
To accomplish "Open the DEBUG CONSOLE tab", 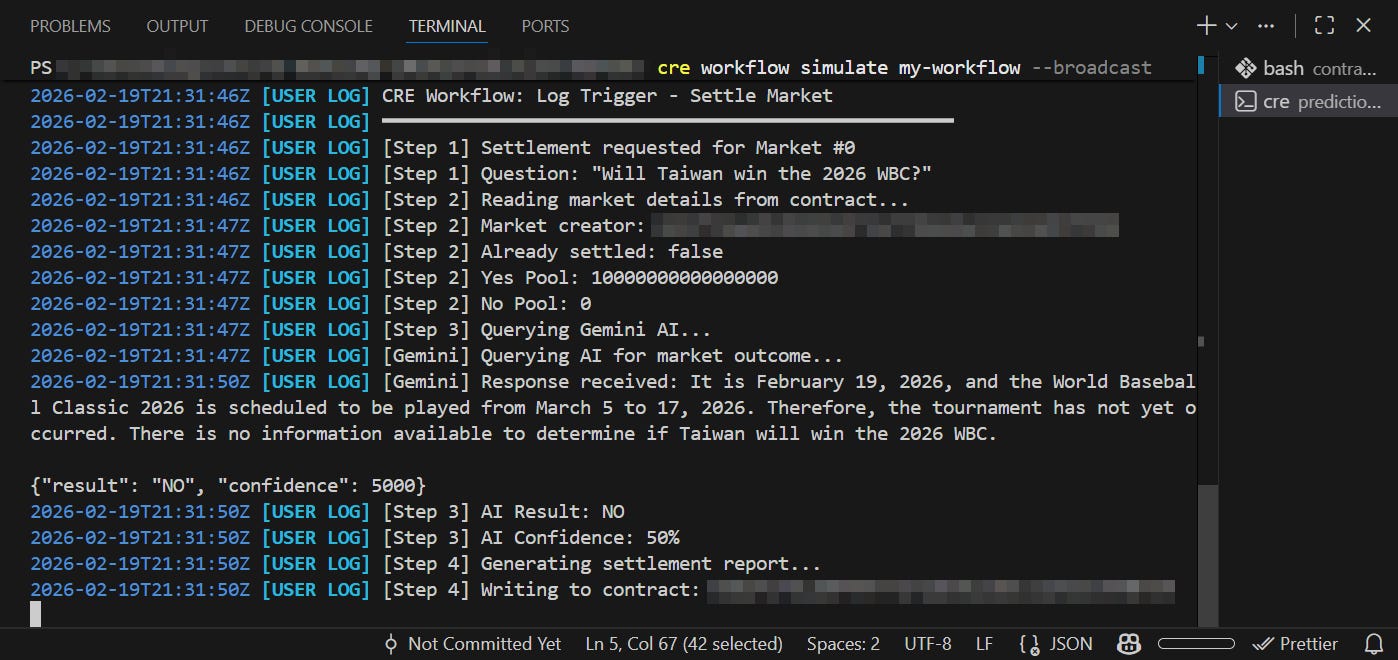I will 308,26.
